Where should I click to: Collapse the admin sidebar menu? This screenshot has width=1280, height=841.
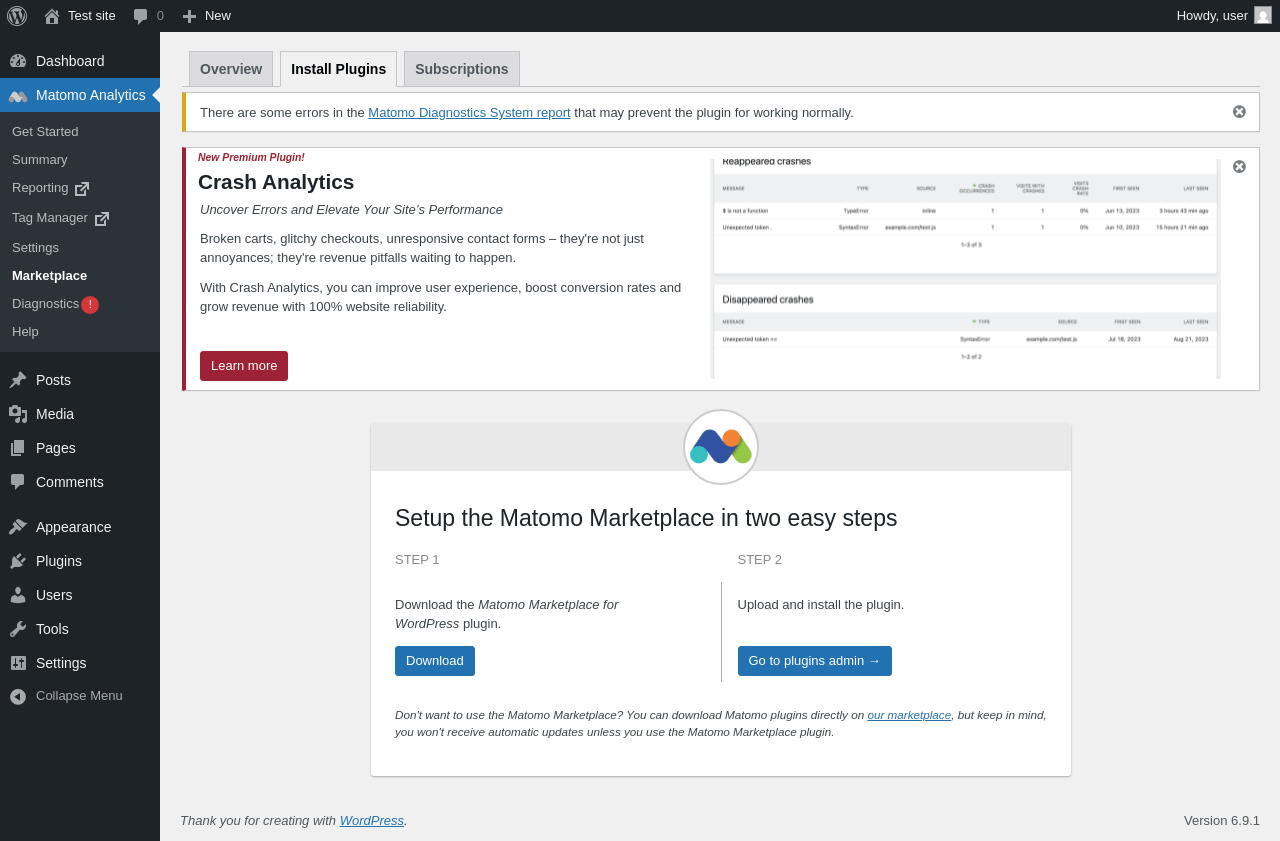(66, 696)
